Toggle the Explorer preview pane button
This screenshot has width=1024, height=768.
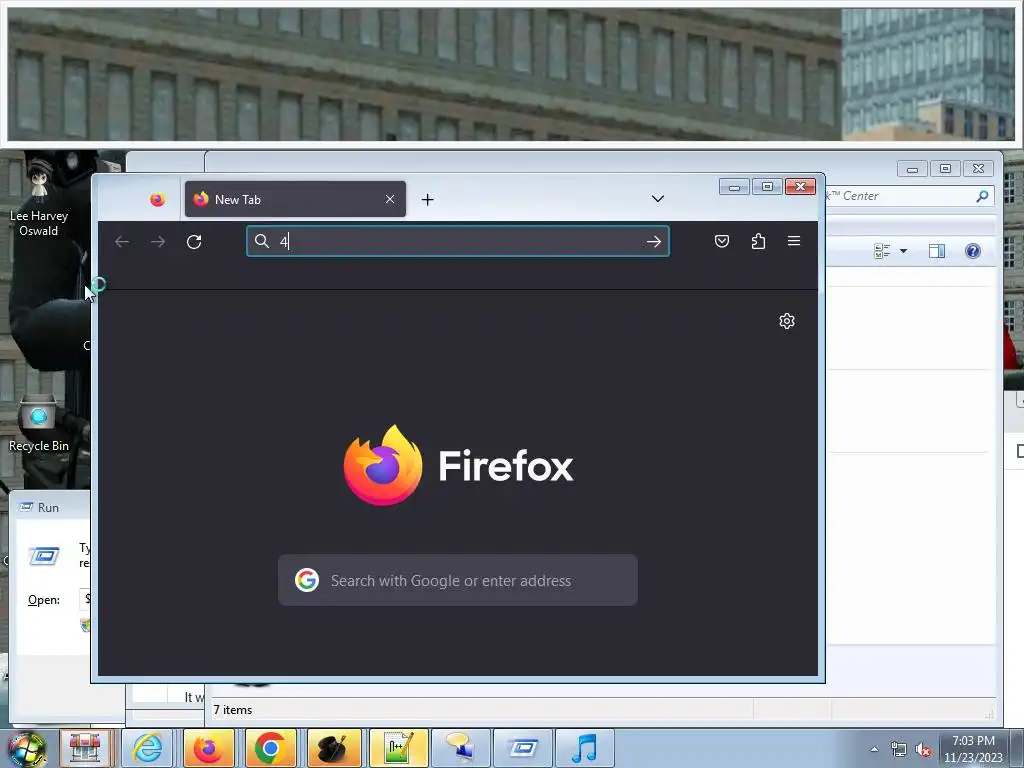pos(936,251)
